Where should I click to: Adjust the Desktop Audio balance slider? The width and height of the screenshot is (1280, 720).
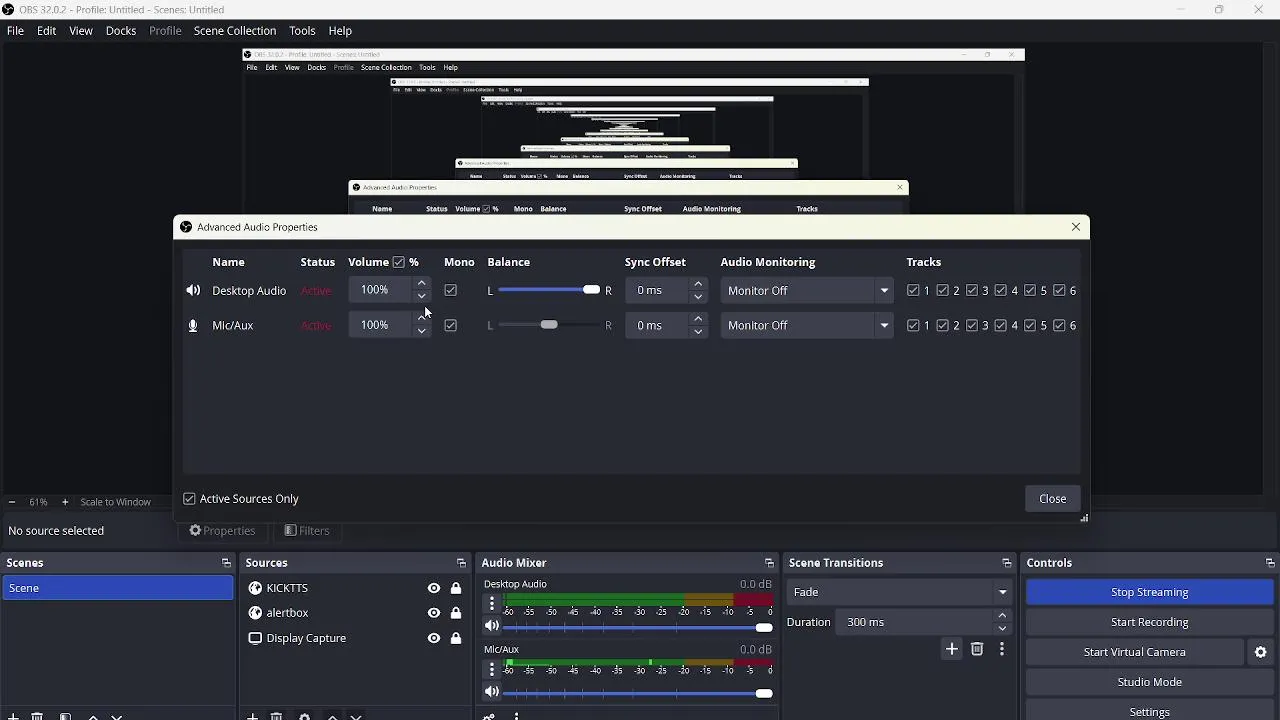549,290
